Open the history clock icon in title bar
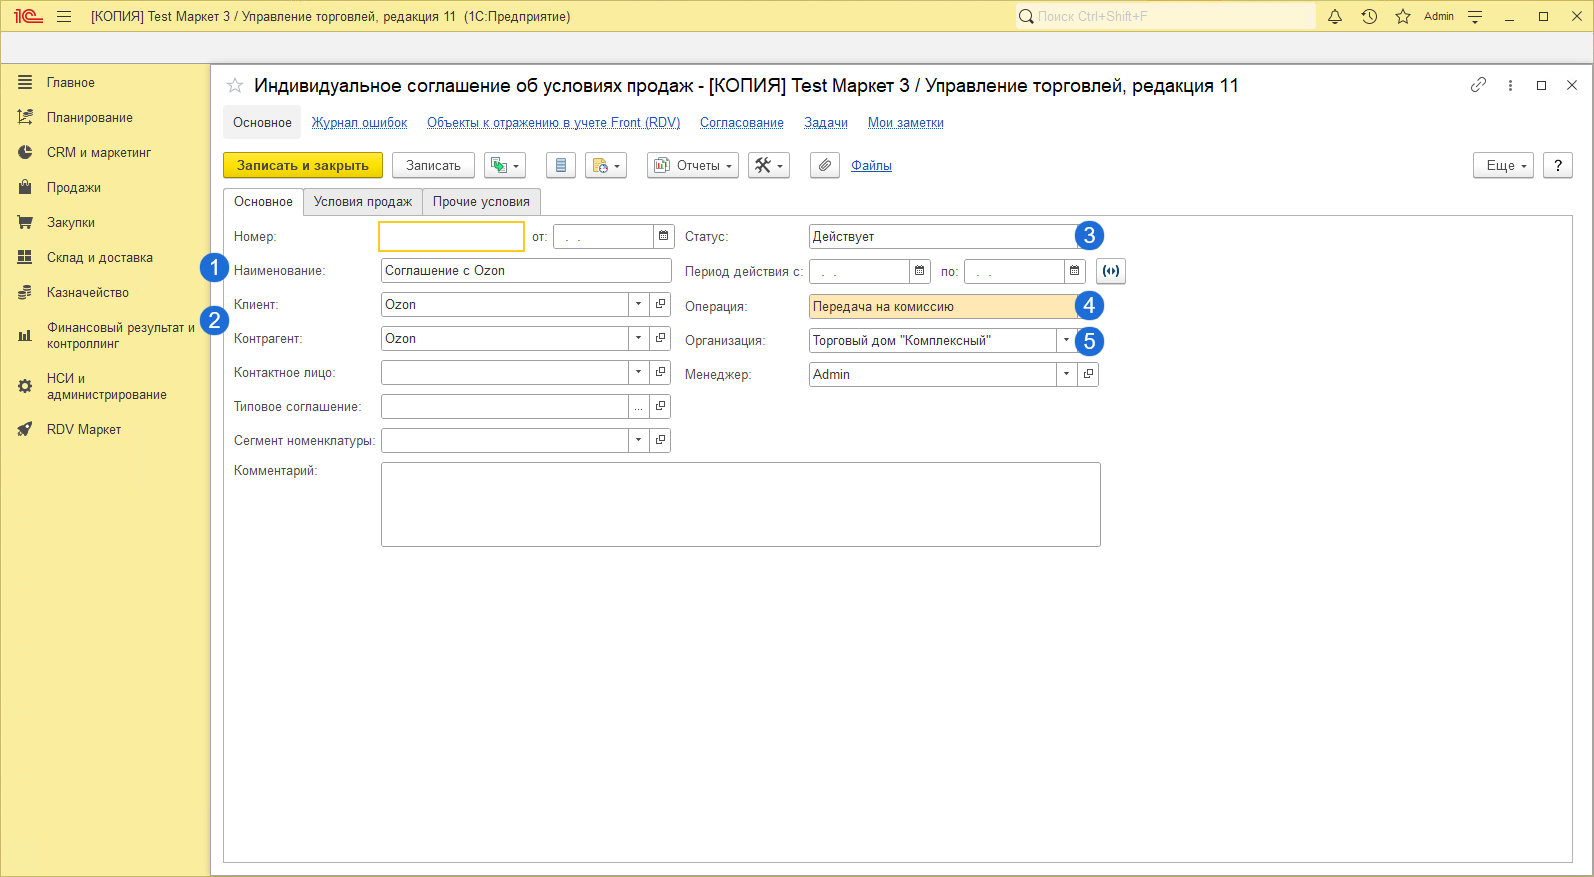 (1369, 16)
